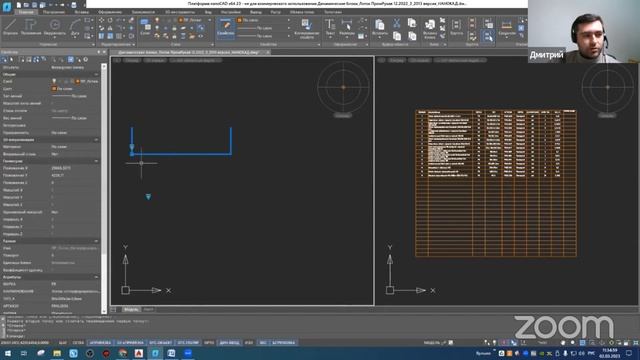Click the Положение X value field
Viewport: 640px width, 360px height.
75,168
